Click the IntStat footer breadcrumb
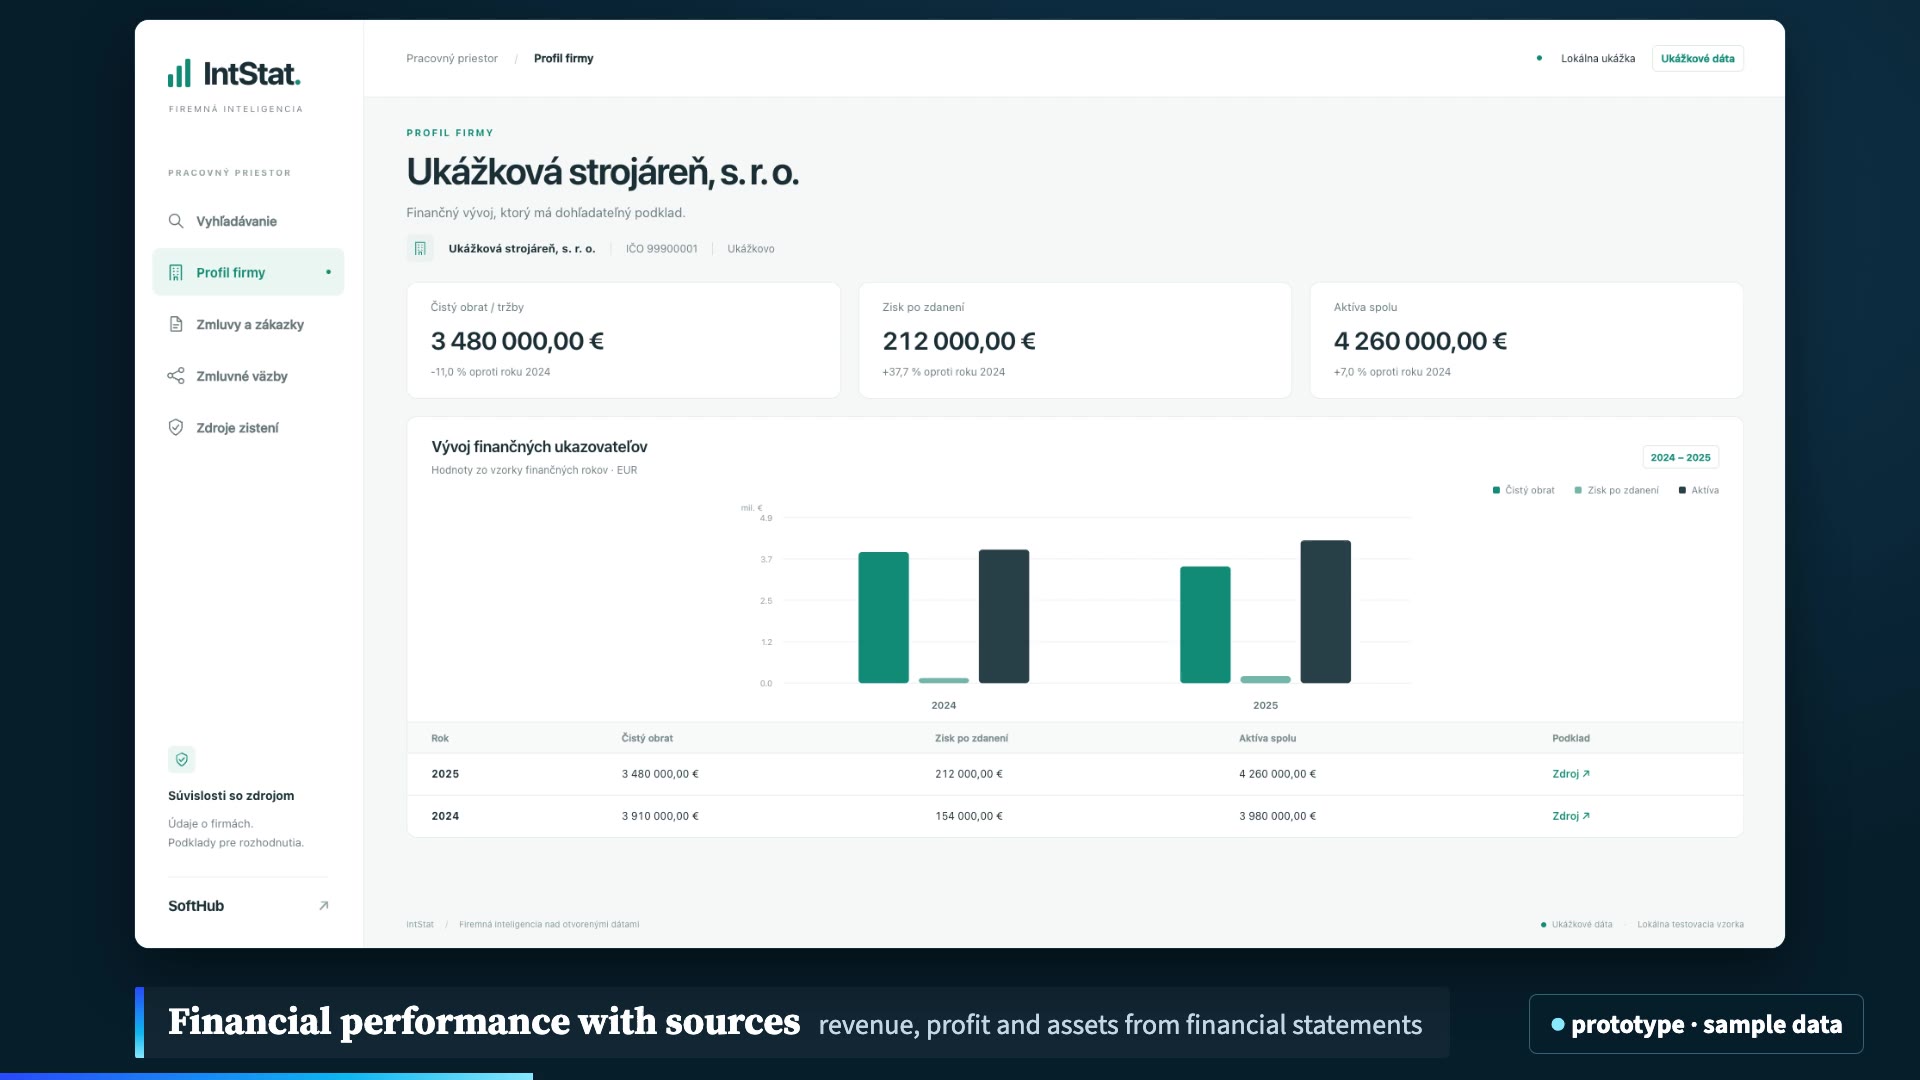1920x1080 pixels. pos(420,924)
